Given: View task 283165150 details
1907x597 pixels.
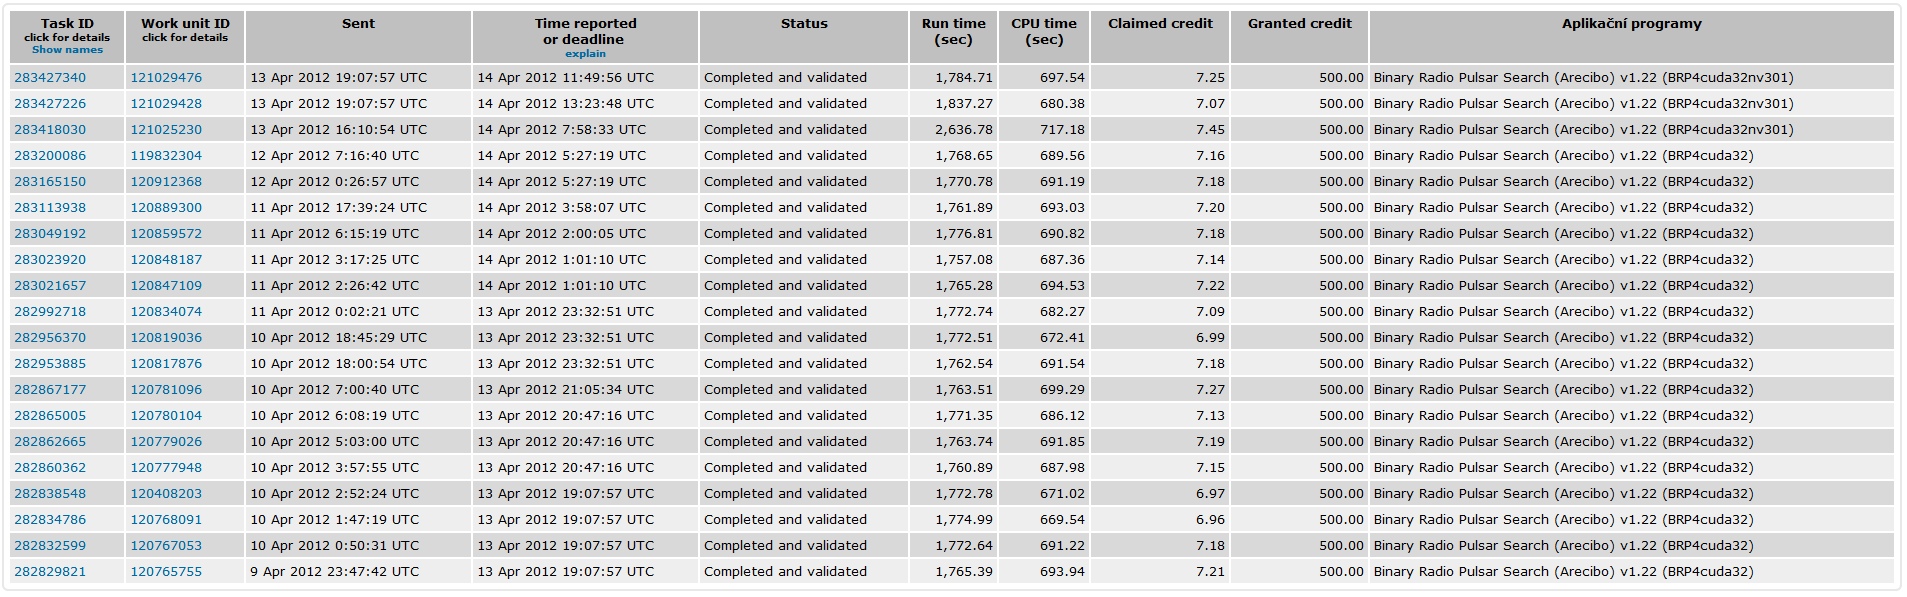Looking at the screenshot, I should 50,182.
